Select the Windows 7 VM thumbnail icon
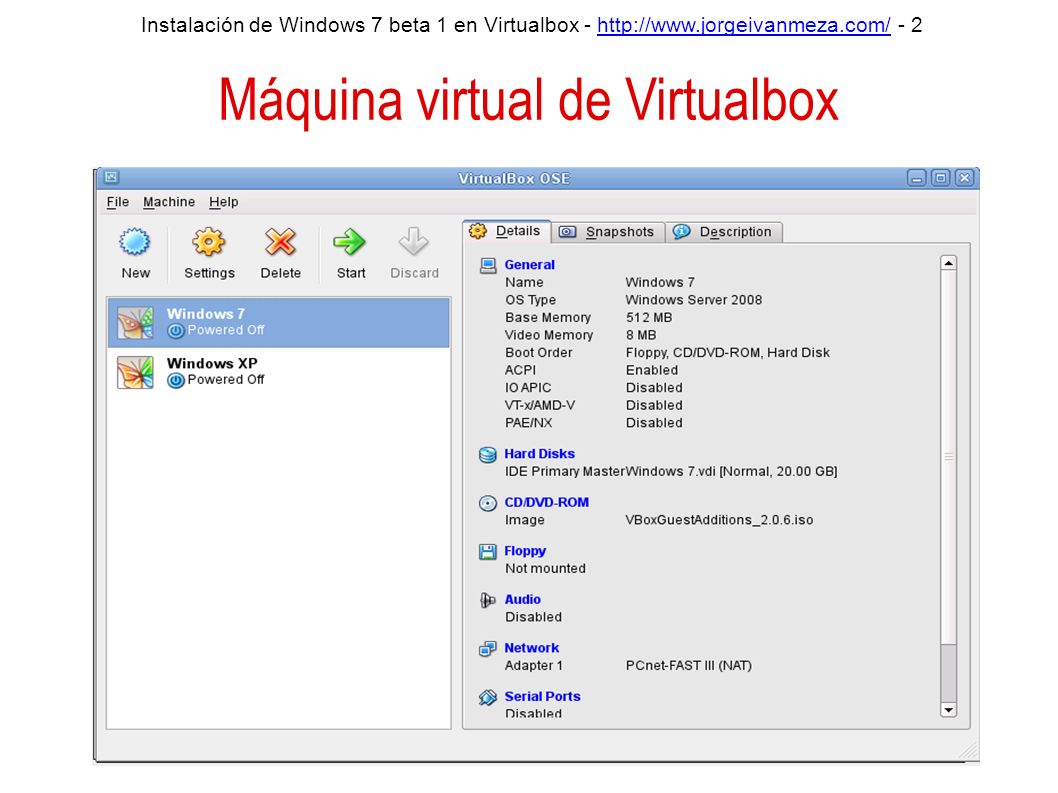 click(x=135, y=323)
